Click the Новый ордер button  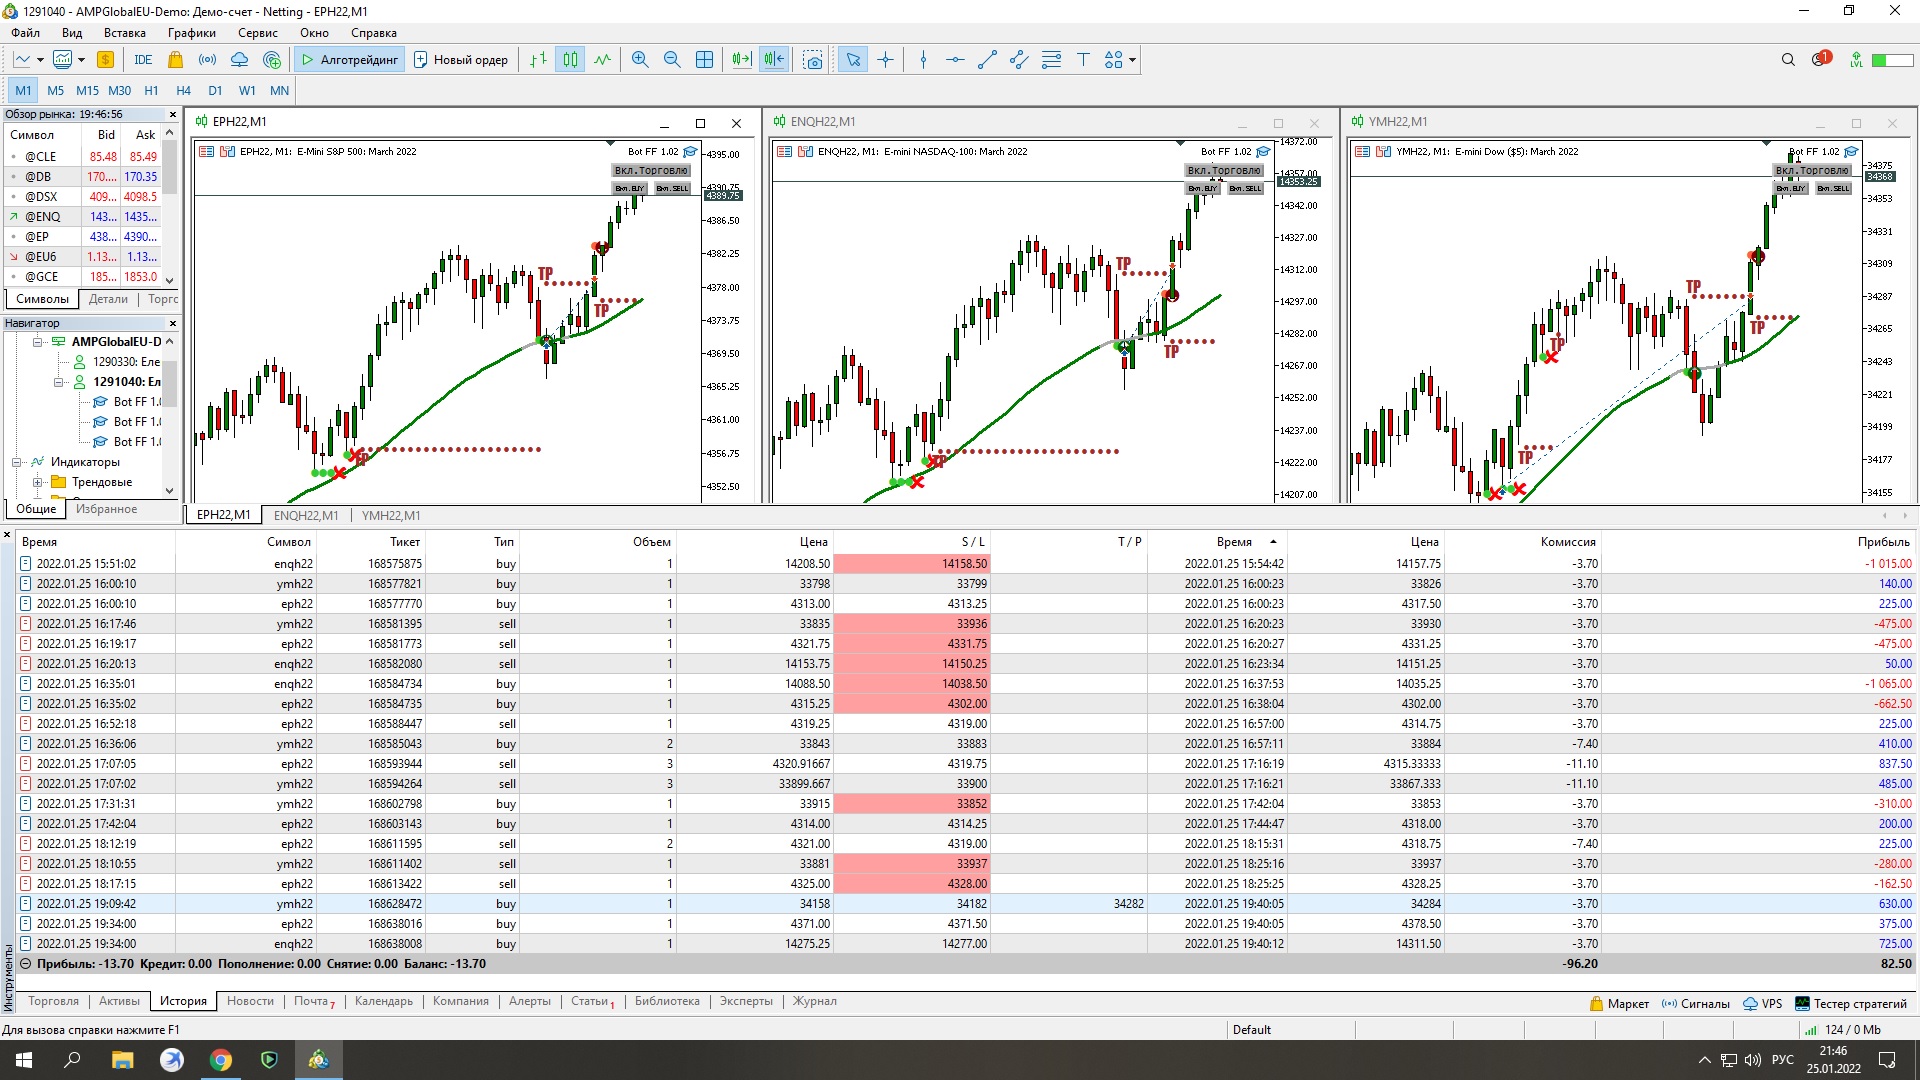coord(461,60)
